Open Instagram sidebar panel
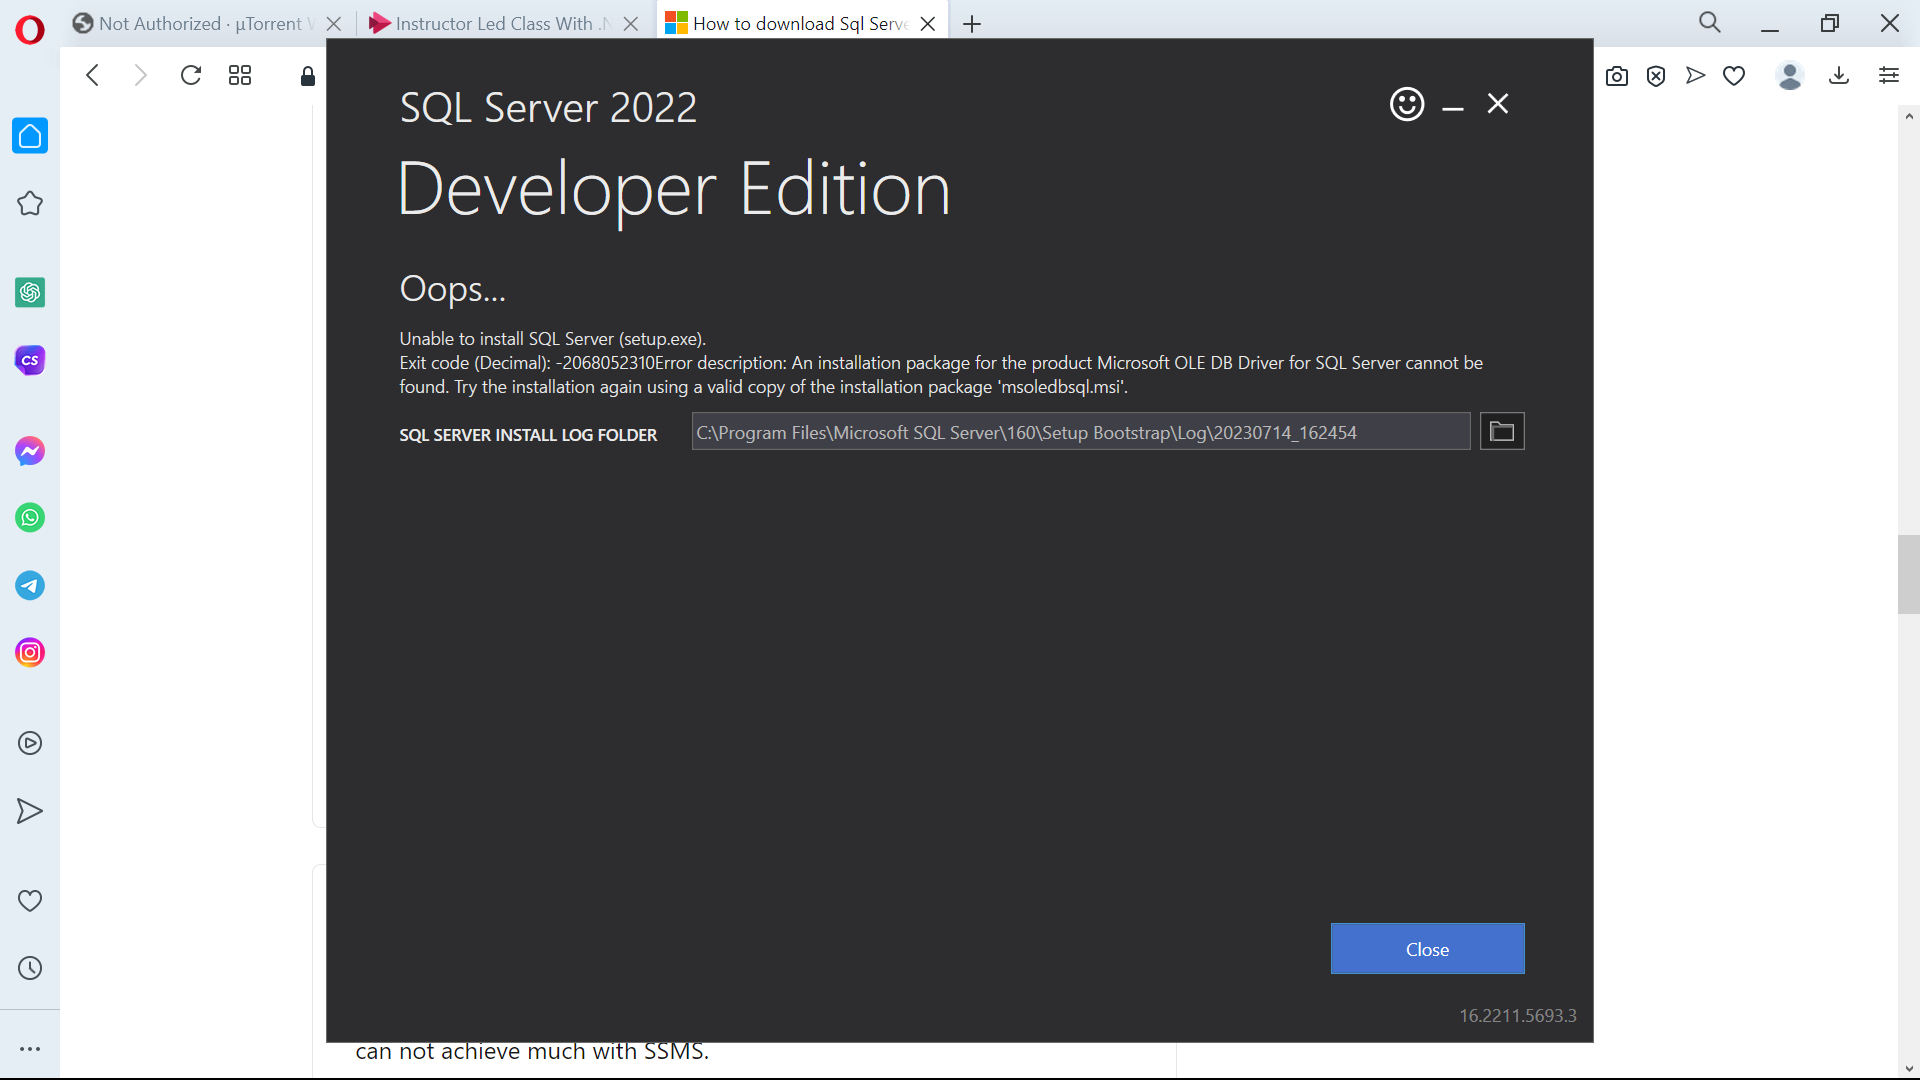The image size is (1920, 1080). coord(30,653)
